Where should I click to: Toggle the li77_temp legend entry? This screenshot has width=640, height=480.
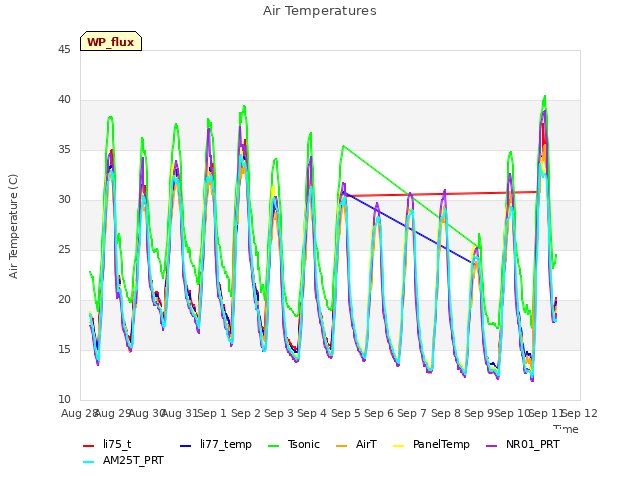[216, 444]
